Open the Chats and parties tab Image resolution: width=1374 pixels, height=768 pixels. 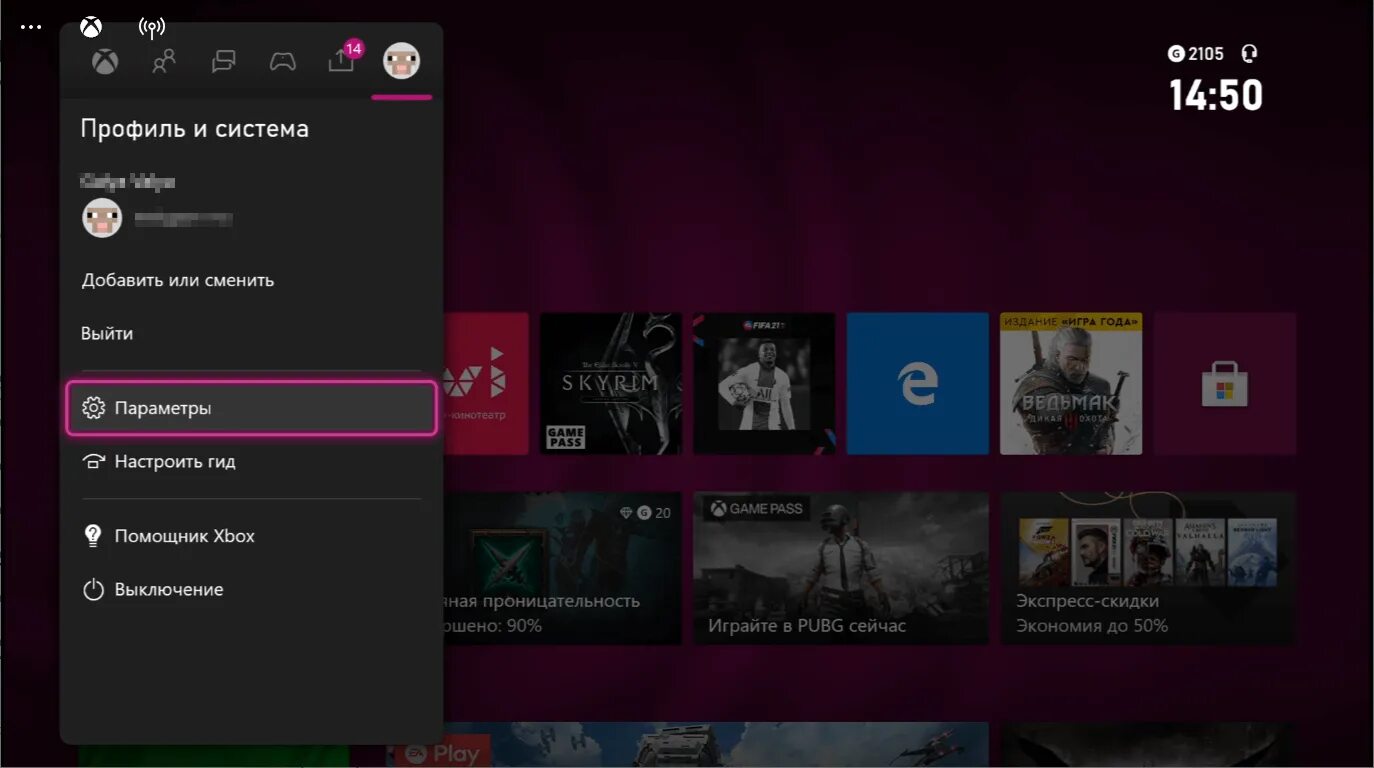(224, 62)
